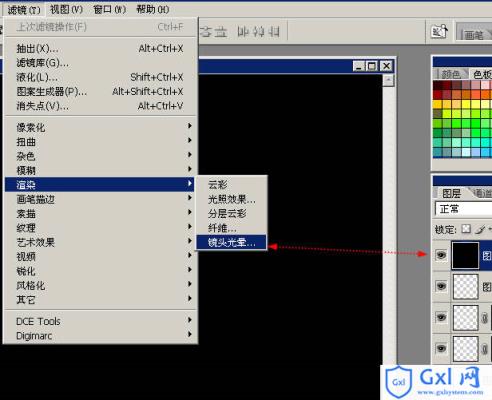Click the document scroll up arrow
This screenshot has width=492, height=400.
tap(388, 80)
